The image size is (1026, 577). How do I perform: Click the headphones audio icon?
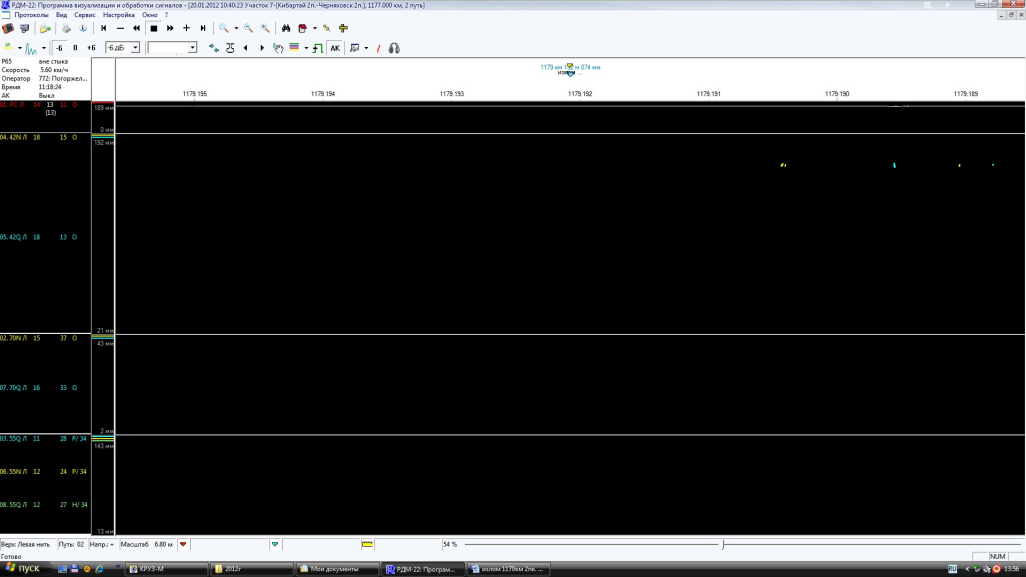394,48
